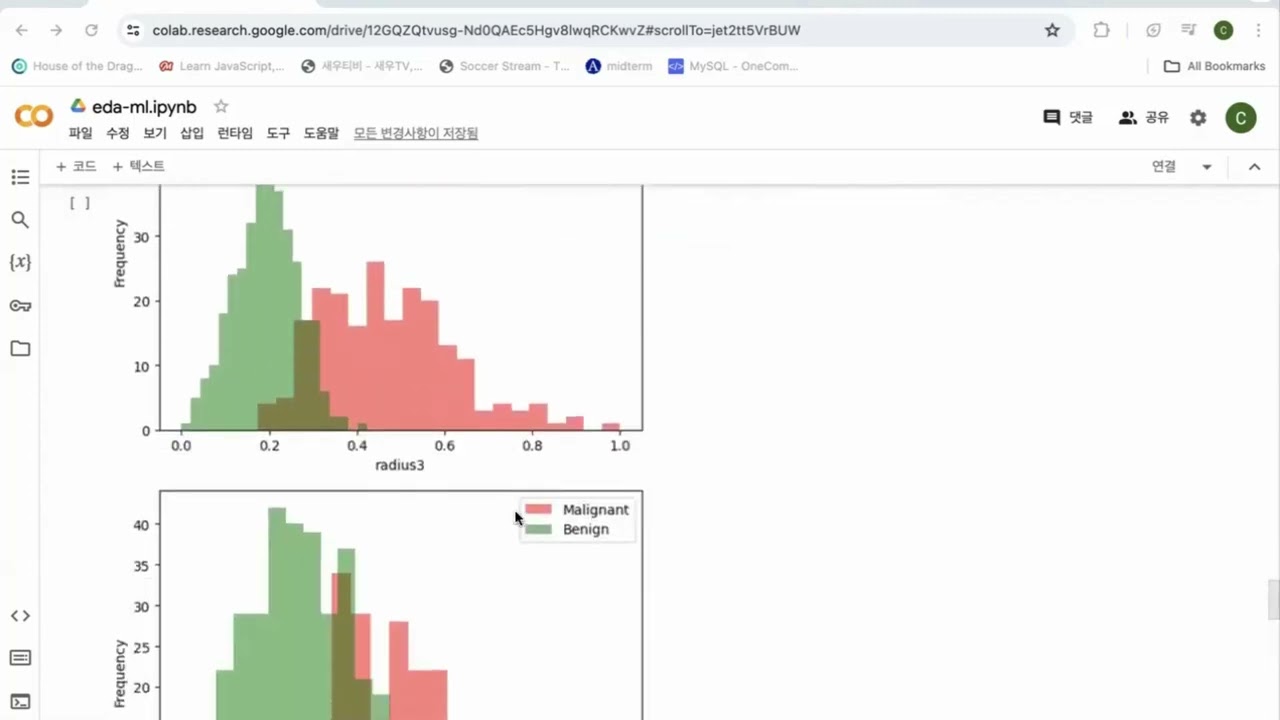The image size is (1280, 720).
Task: Open the search and replace panel
Action: click(20, 220)
